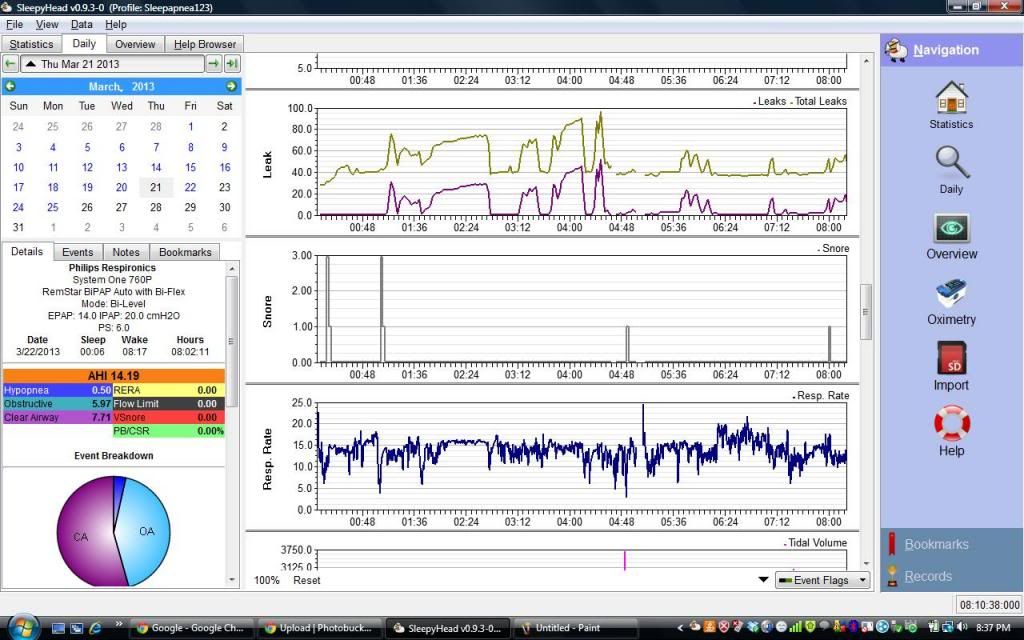Open Internet Explorer quick launch icon

(95, 628)
